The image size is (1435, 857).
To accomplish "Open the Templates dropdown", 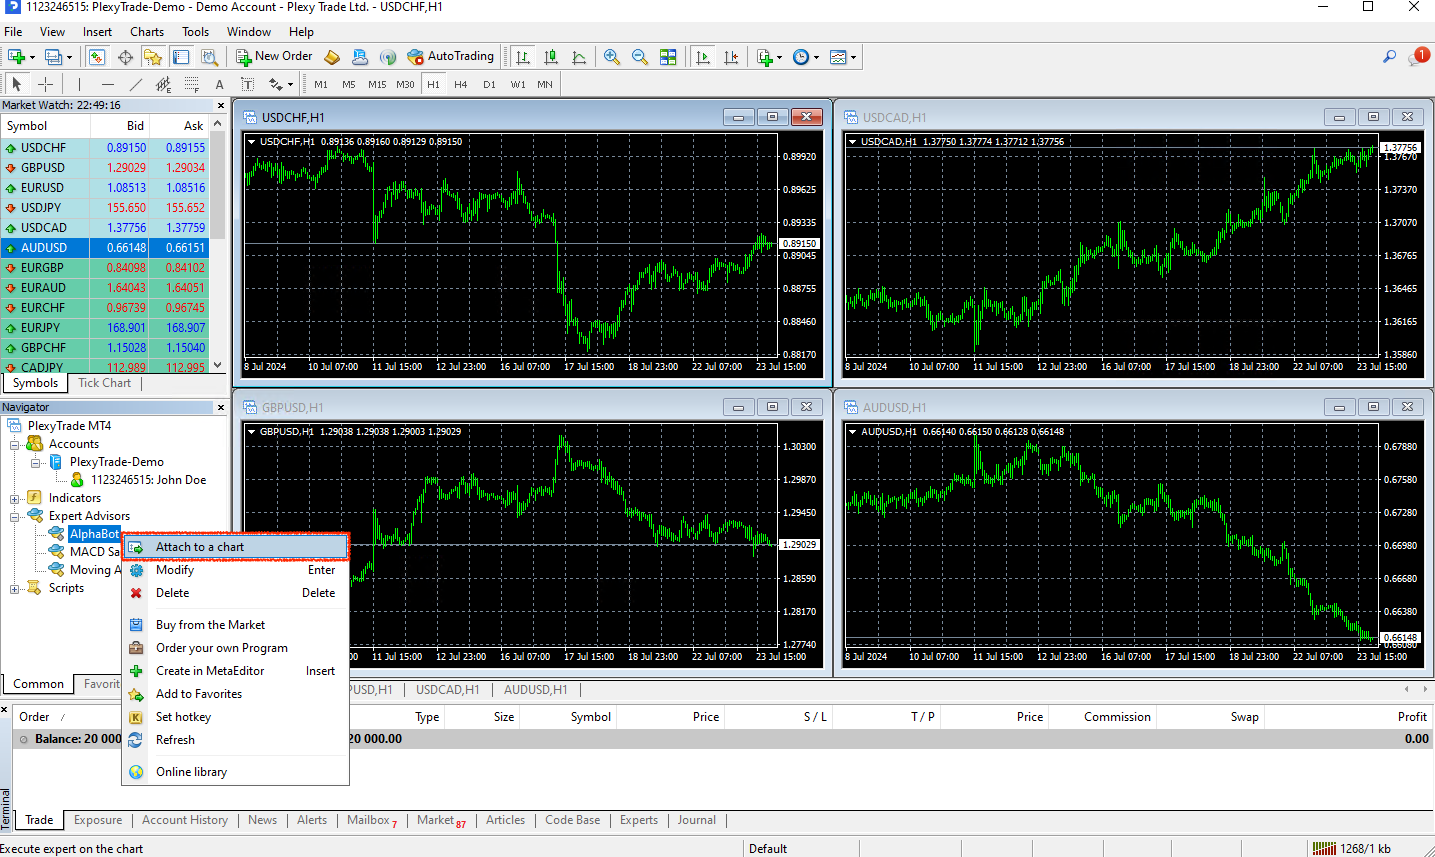I will 842,57.
